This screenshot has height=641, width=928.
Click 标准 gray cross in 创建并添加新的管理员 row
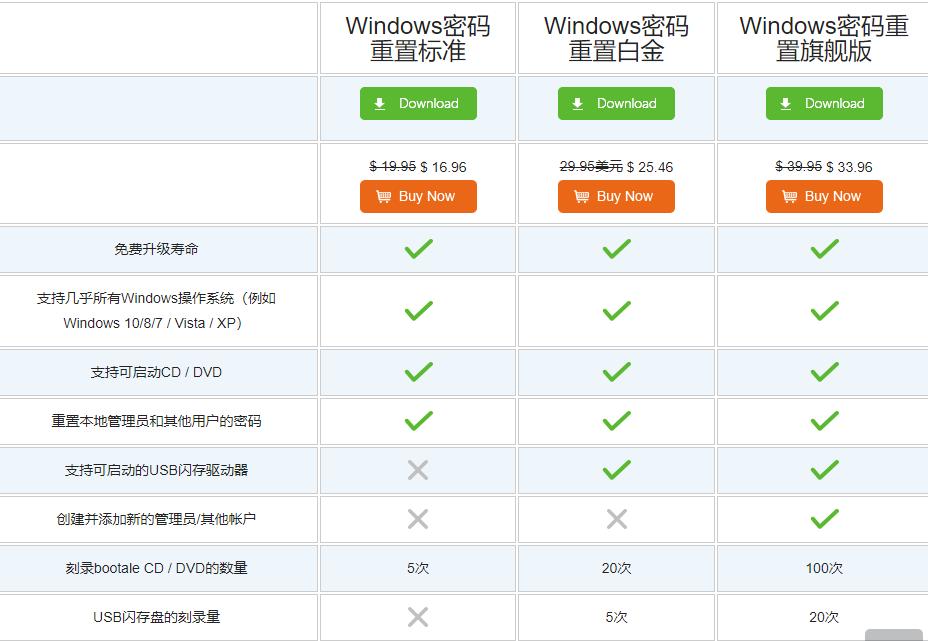pos(418,519)
